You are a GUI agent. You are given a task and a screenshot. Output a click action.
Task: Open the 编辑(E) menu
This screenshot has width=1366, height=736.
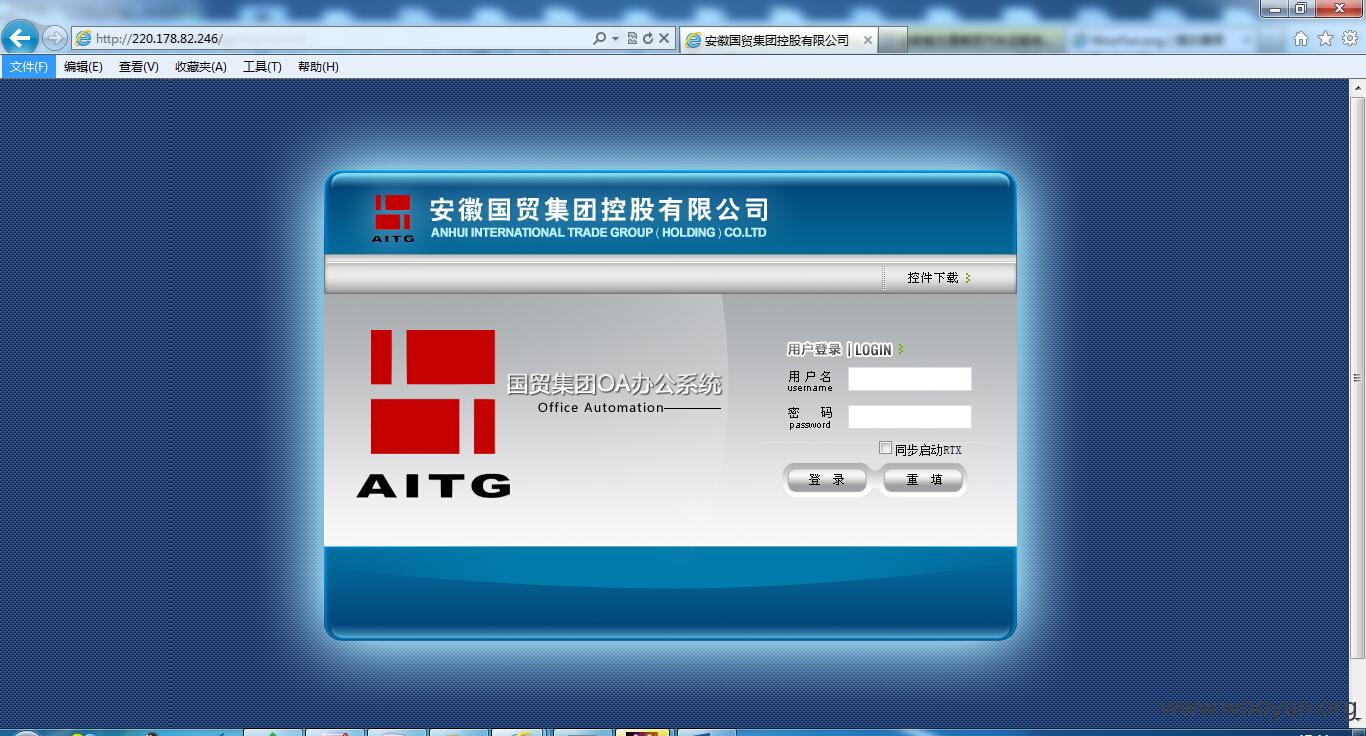(x=83, y=67)
